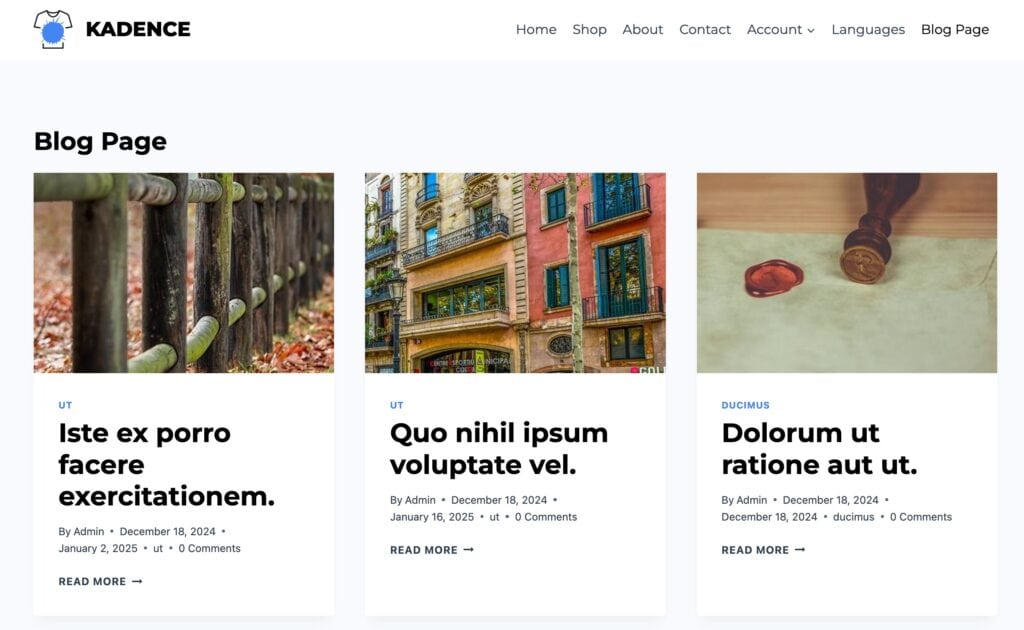The image size is (1024, 630).
Task: Select Languages in navigation menu
Action: point(868,30)
